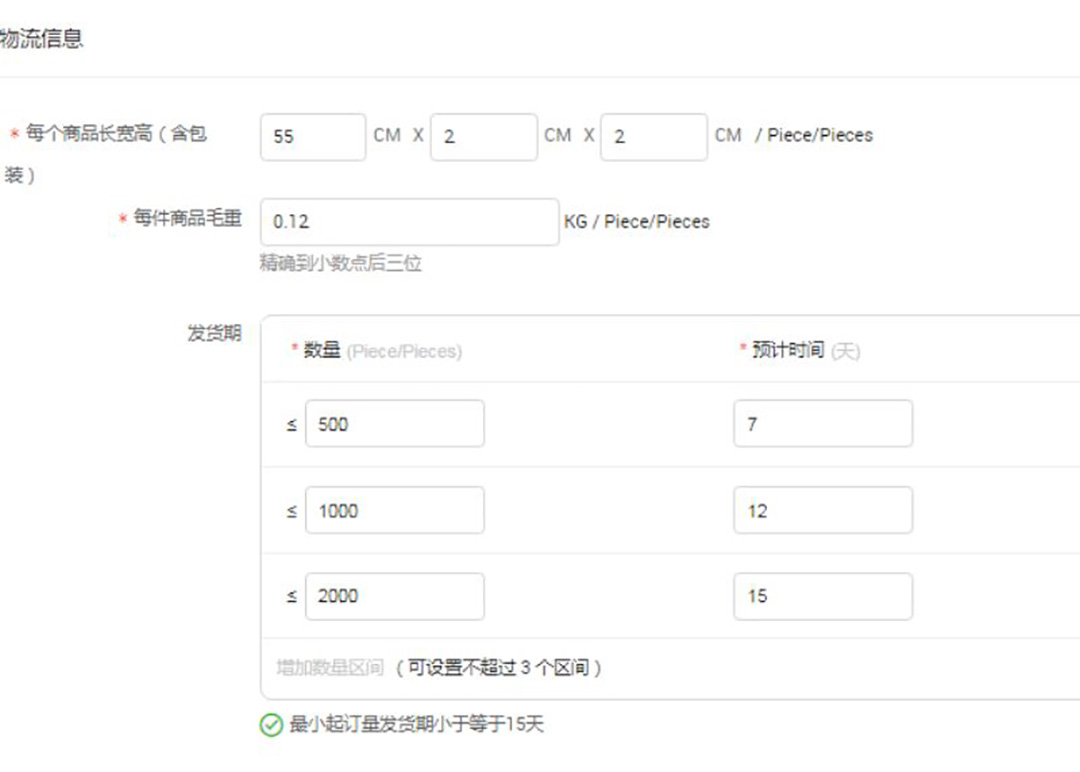
Task: Click the gross weight field showing 0.12
Action: click(408, 222)
